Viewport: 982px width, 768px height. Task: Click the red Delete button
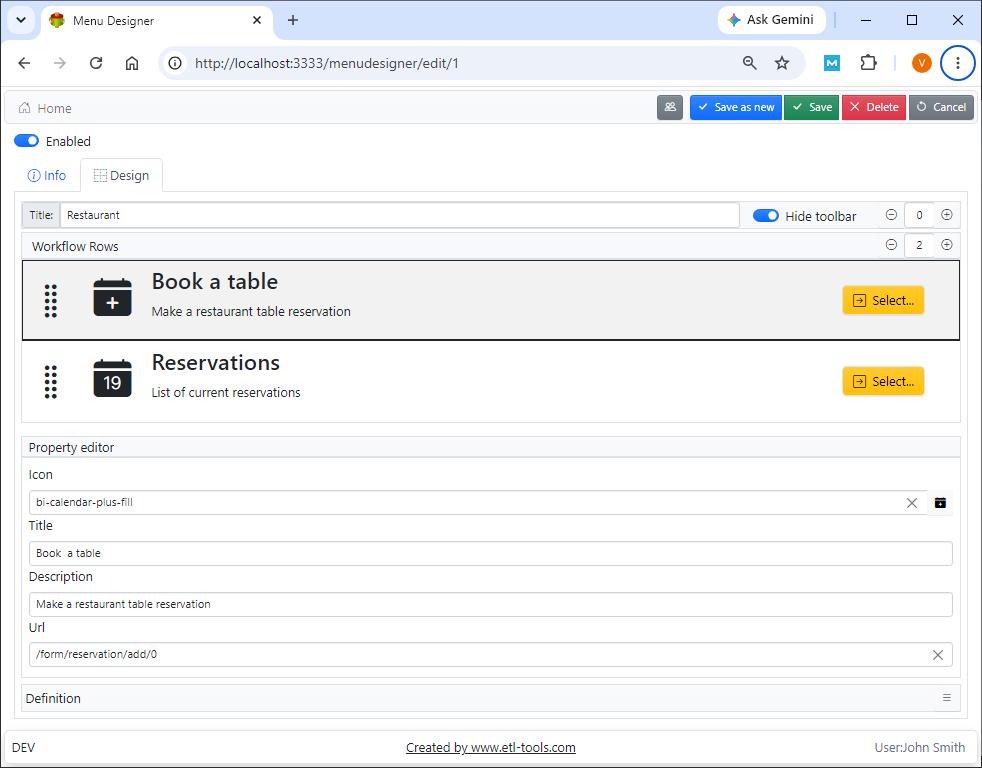(874, 107)
